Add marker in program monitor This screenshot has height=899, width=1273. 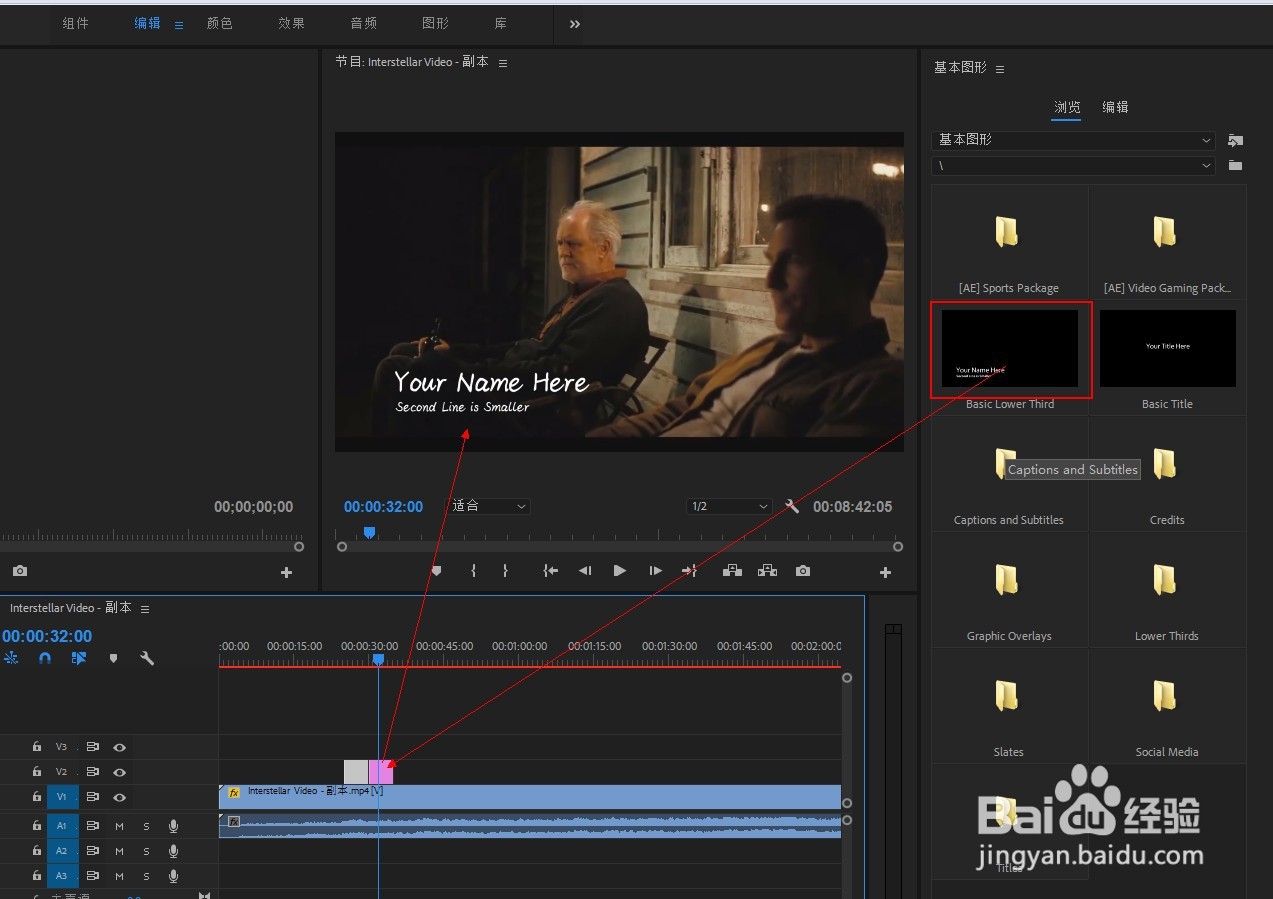tap(436, 571)
